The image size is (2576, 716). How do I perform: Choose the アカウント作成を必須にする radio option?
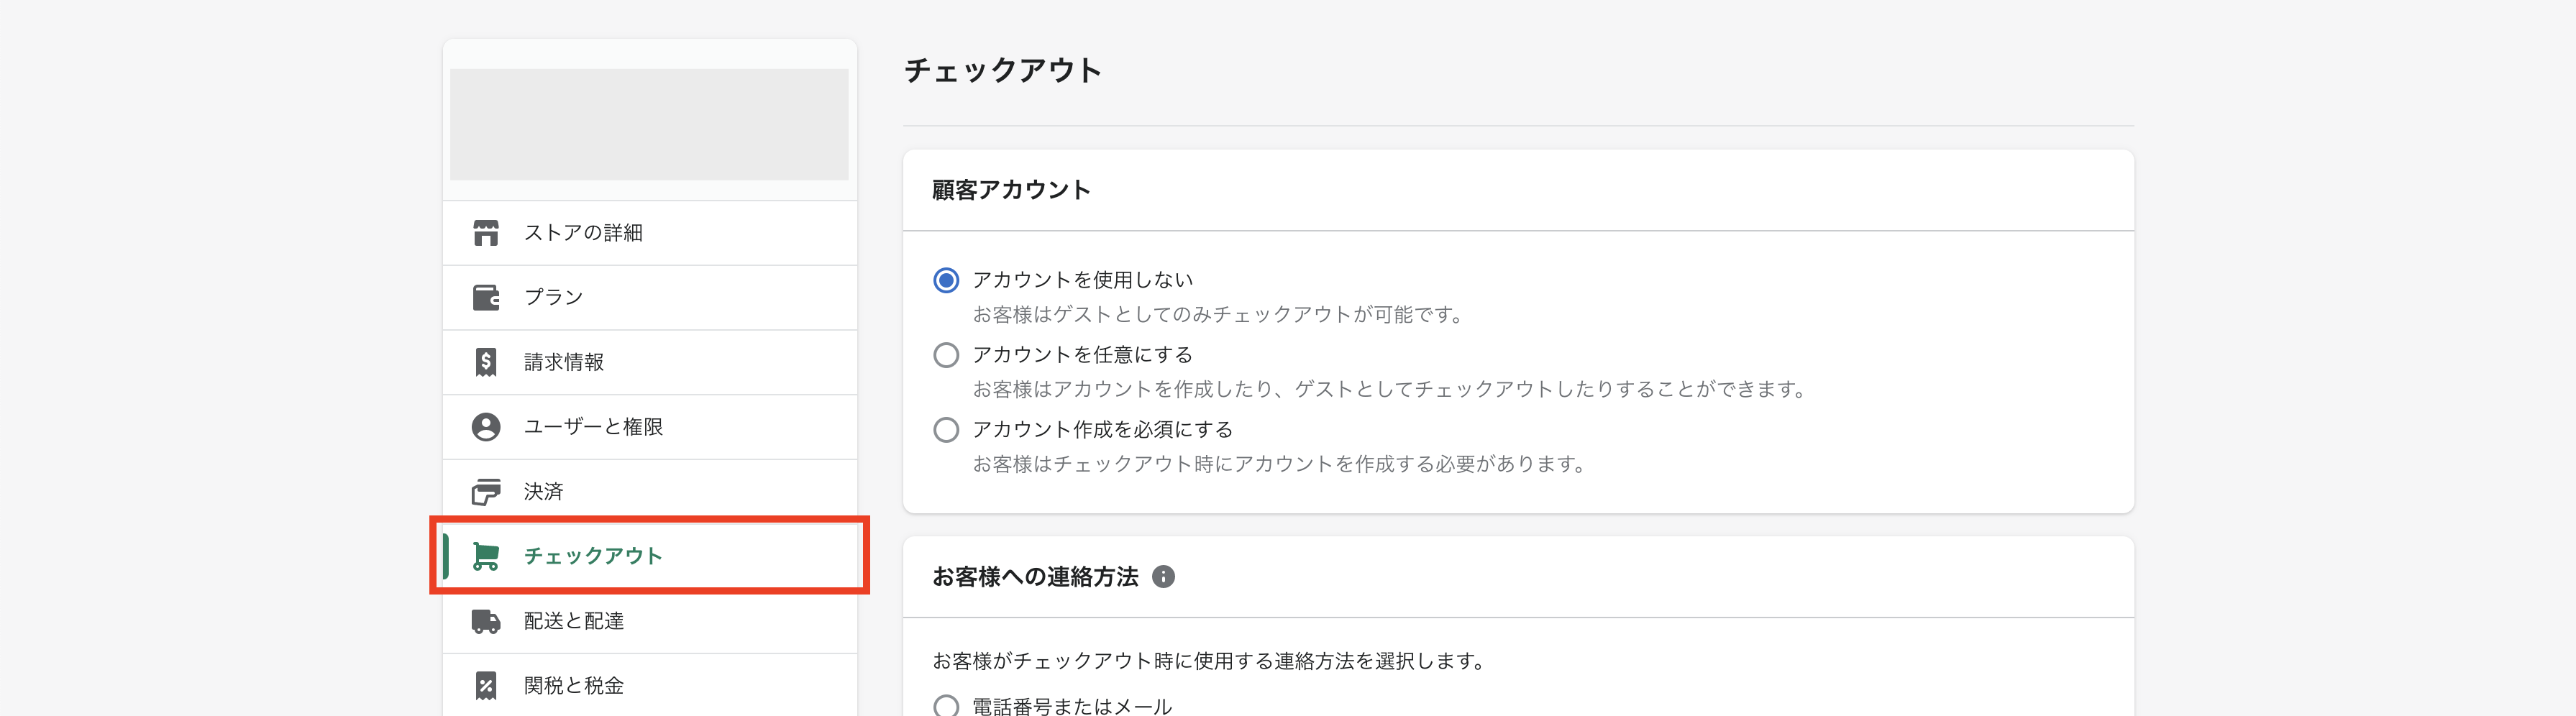(x=946, y=430)
